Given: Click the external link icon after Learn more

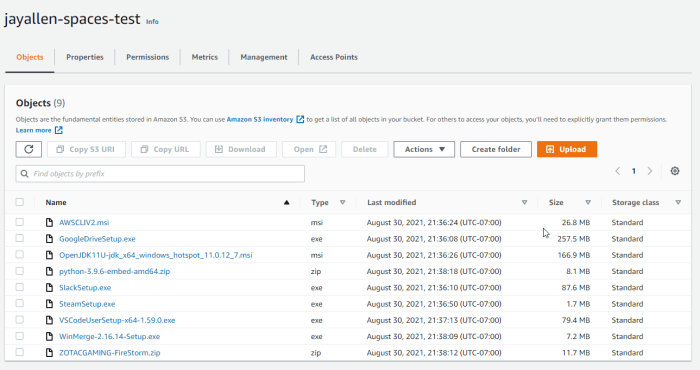Looking at the screenshot, I should [x=58, y=130].
